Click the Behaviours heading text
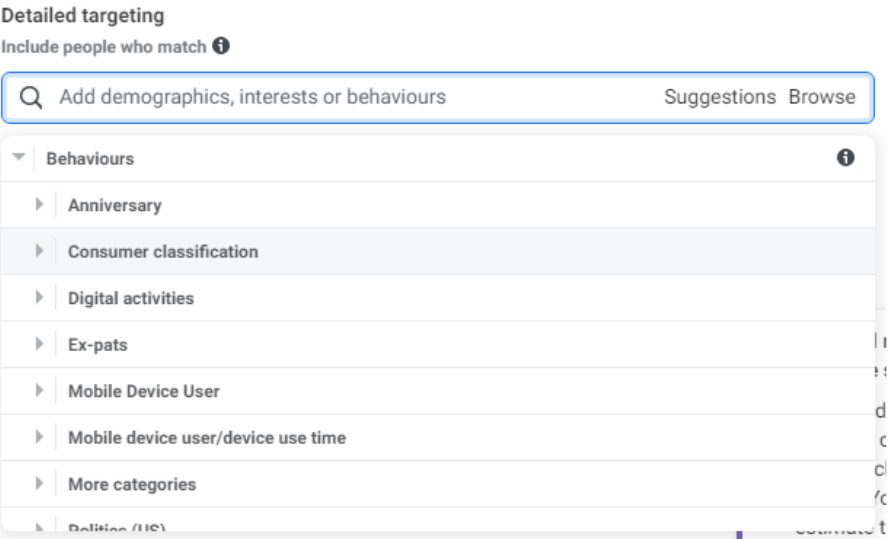This screenshot has width=888, height=539. [x=89, y=158]
